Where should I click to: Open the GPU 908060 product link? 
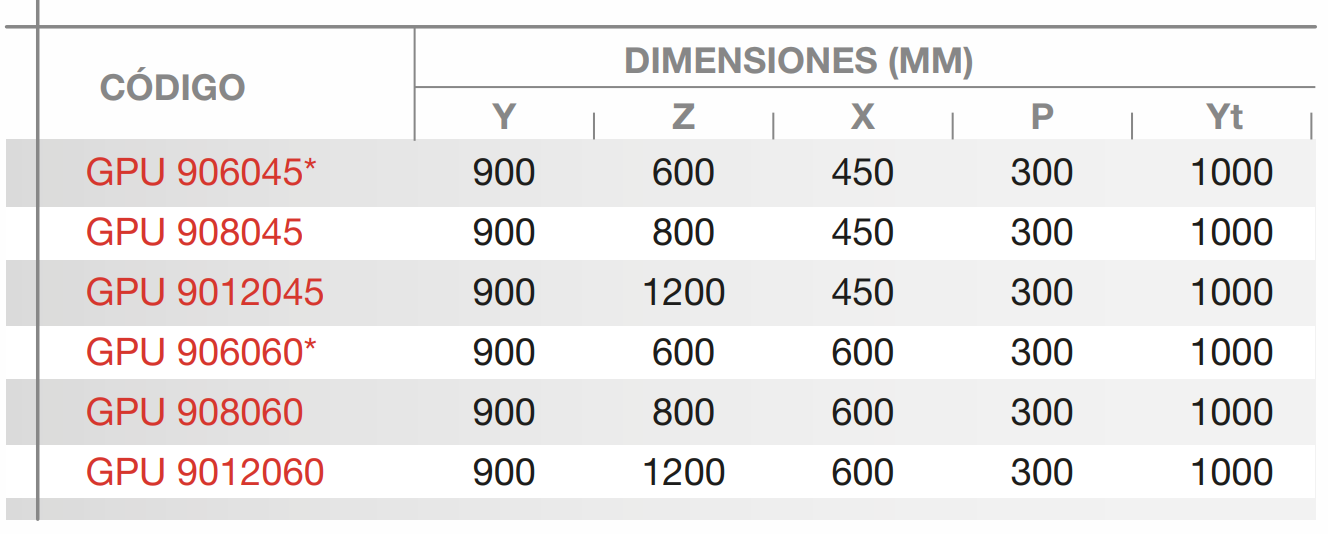pyautogui.click(x=194, y=412)
